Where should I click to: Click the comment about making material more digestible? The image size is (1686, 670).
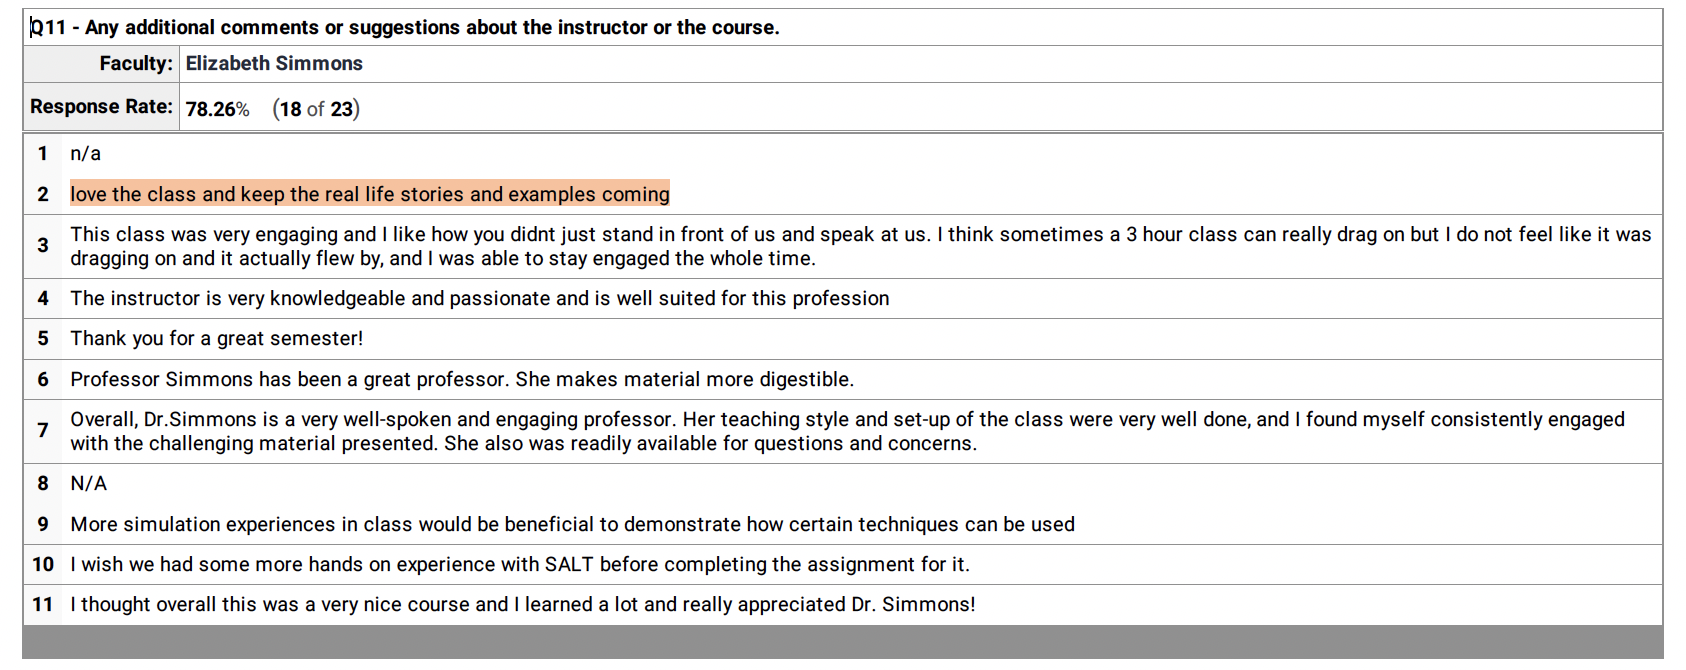[461, 380]
